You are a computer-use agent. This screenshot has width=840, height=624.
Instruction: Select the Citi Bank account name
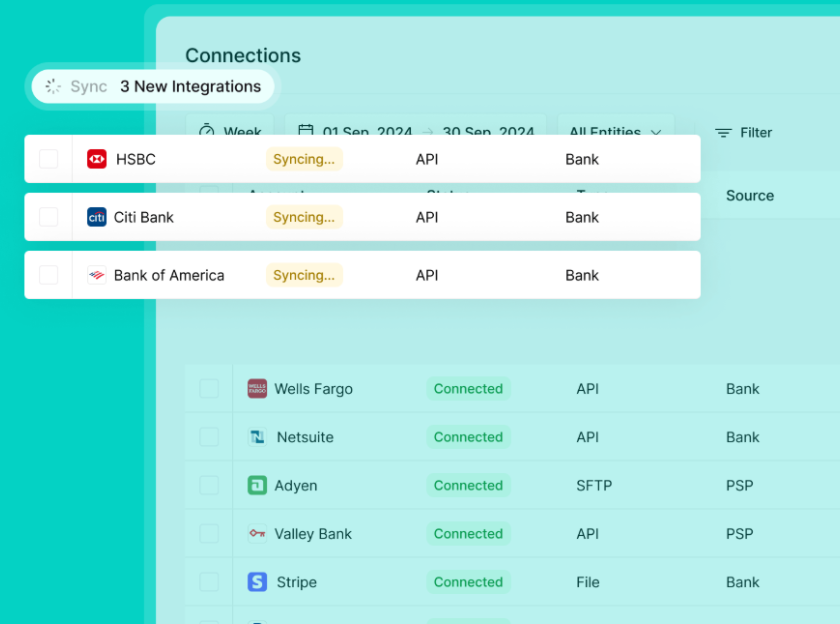[x=144, y=217]
